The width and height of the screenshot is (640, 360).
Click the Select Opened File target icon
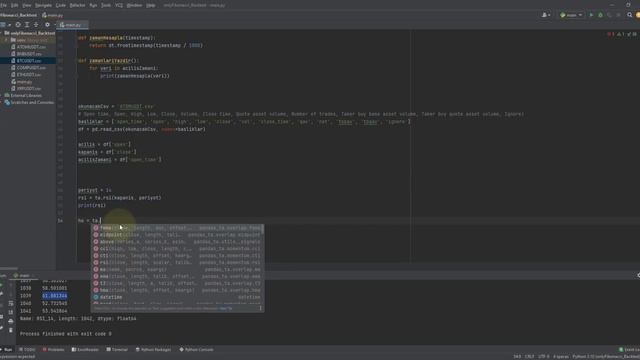[18, 25]
